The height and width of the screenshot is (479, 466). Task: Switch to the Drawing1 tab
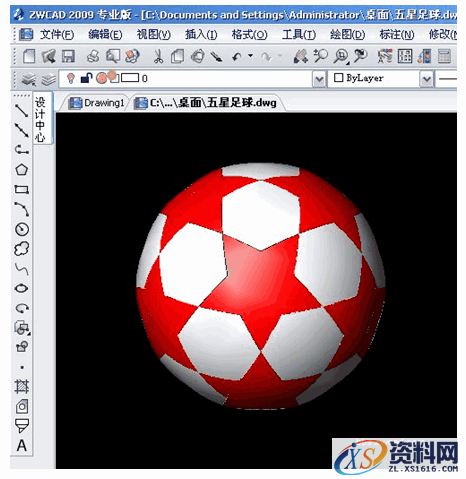(96, 103)
